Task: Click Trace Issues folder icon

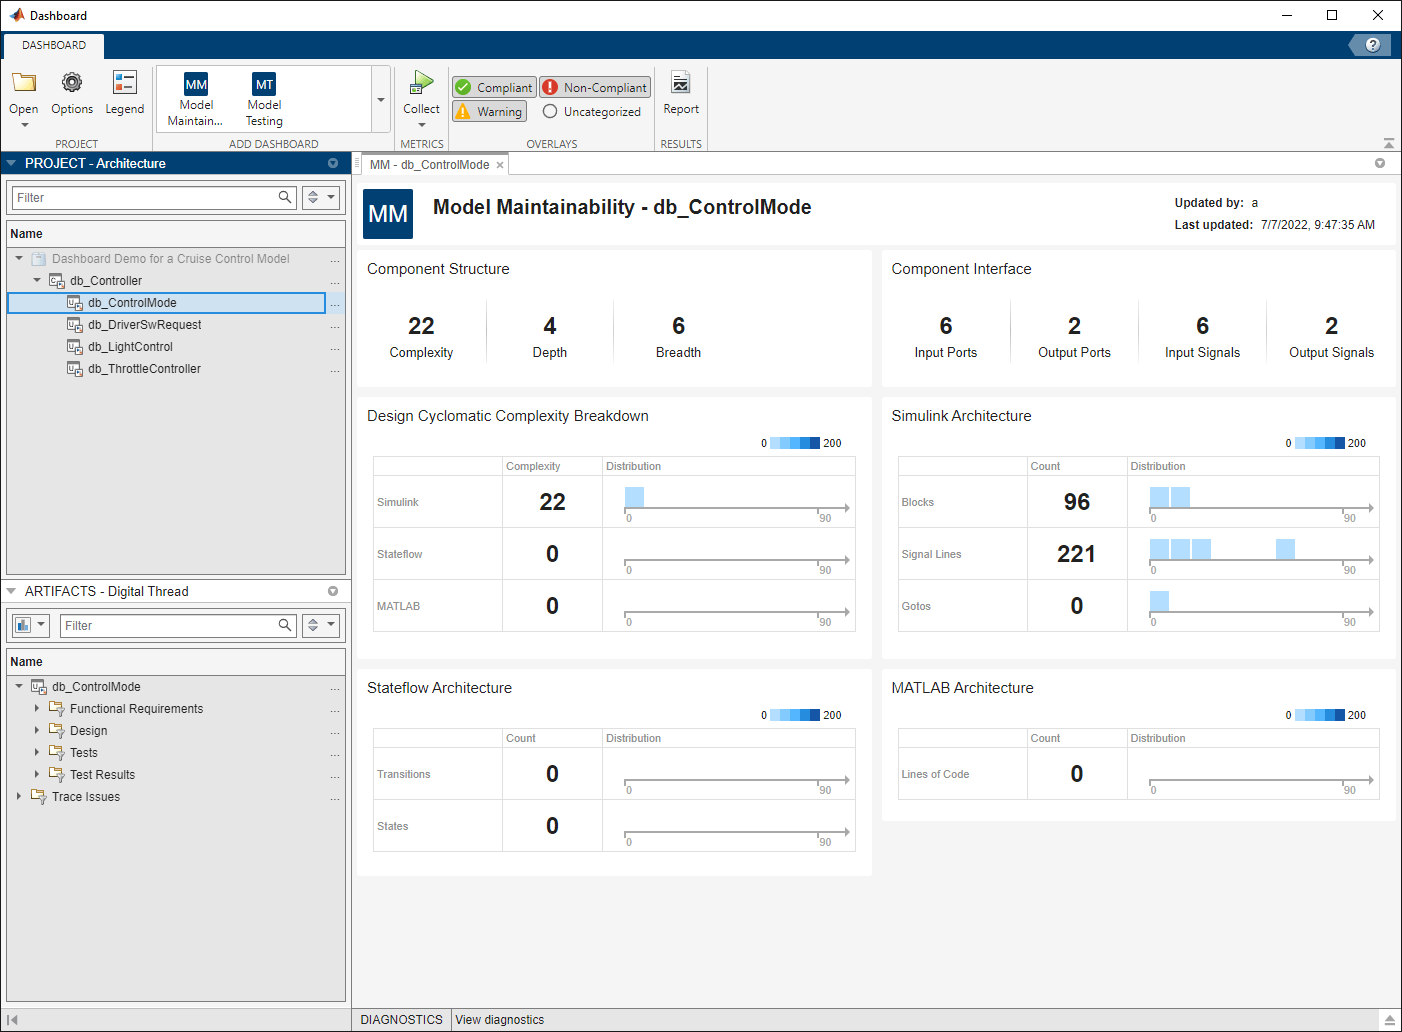Action: (x=39, y=797)
